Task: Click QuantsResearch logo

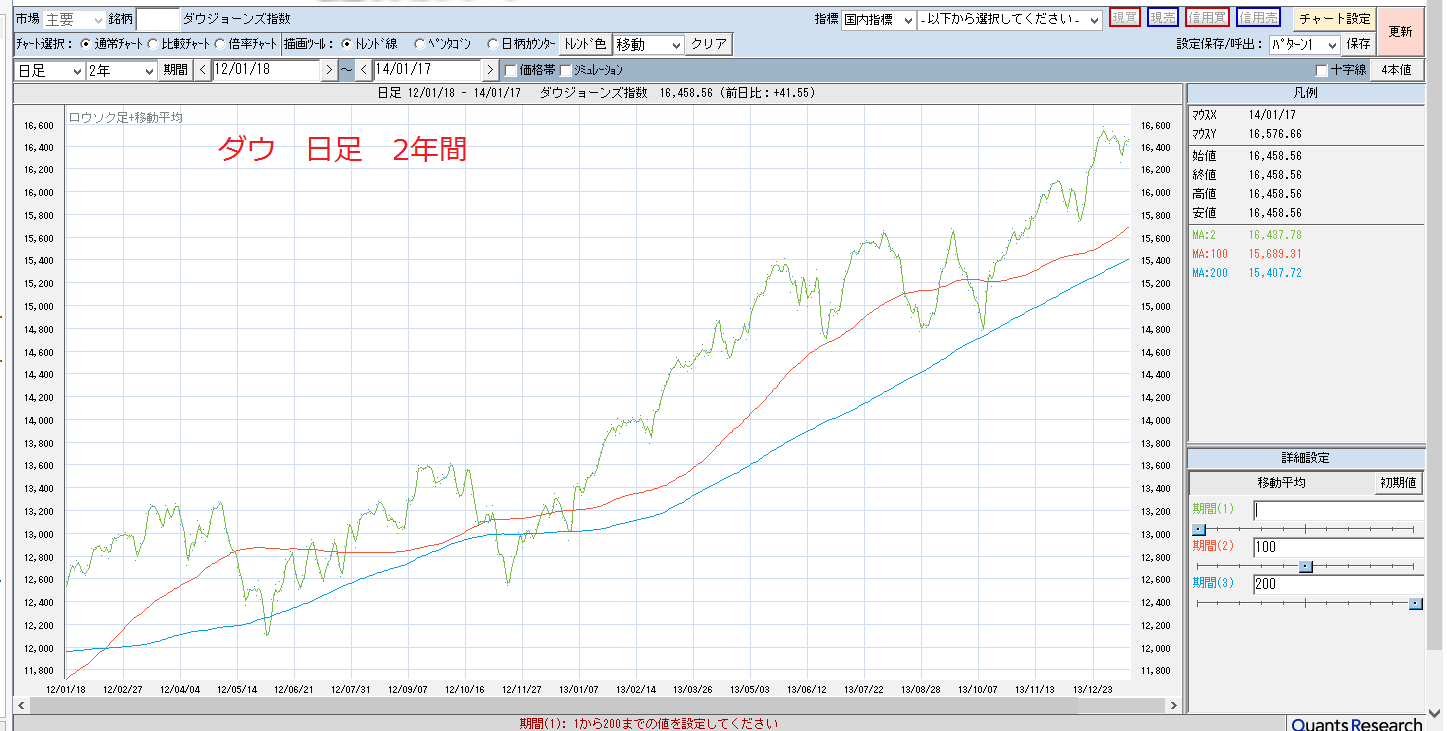Action: click(x=1356, y=724)
